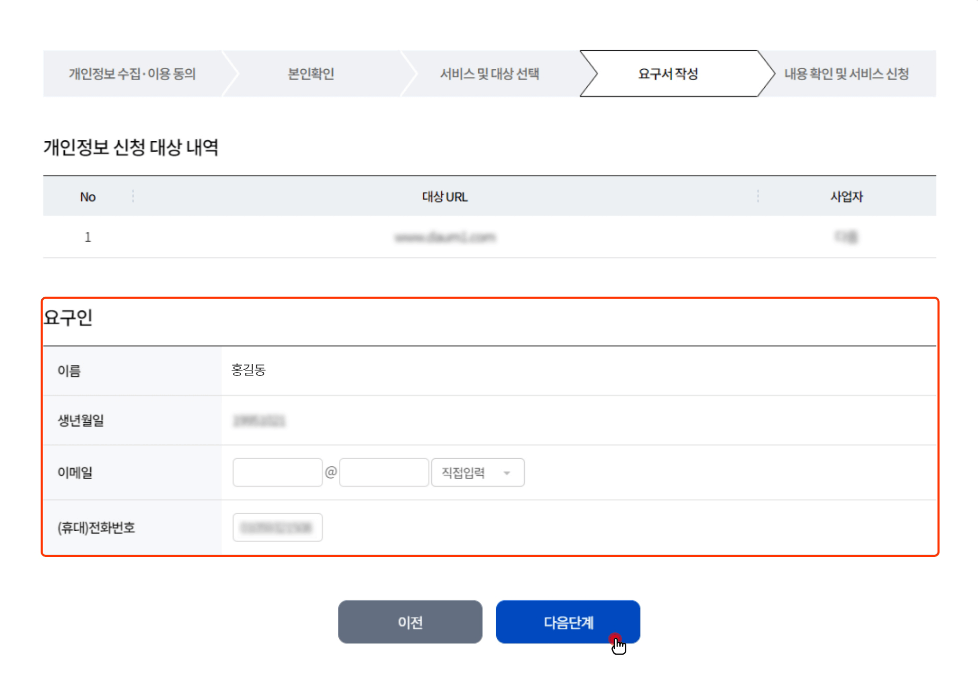This screenshot has width=978, height=685.
Task: Open the 직접입력 email domain dropdown
Action: [x=470, y=471]
